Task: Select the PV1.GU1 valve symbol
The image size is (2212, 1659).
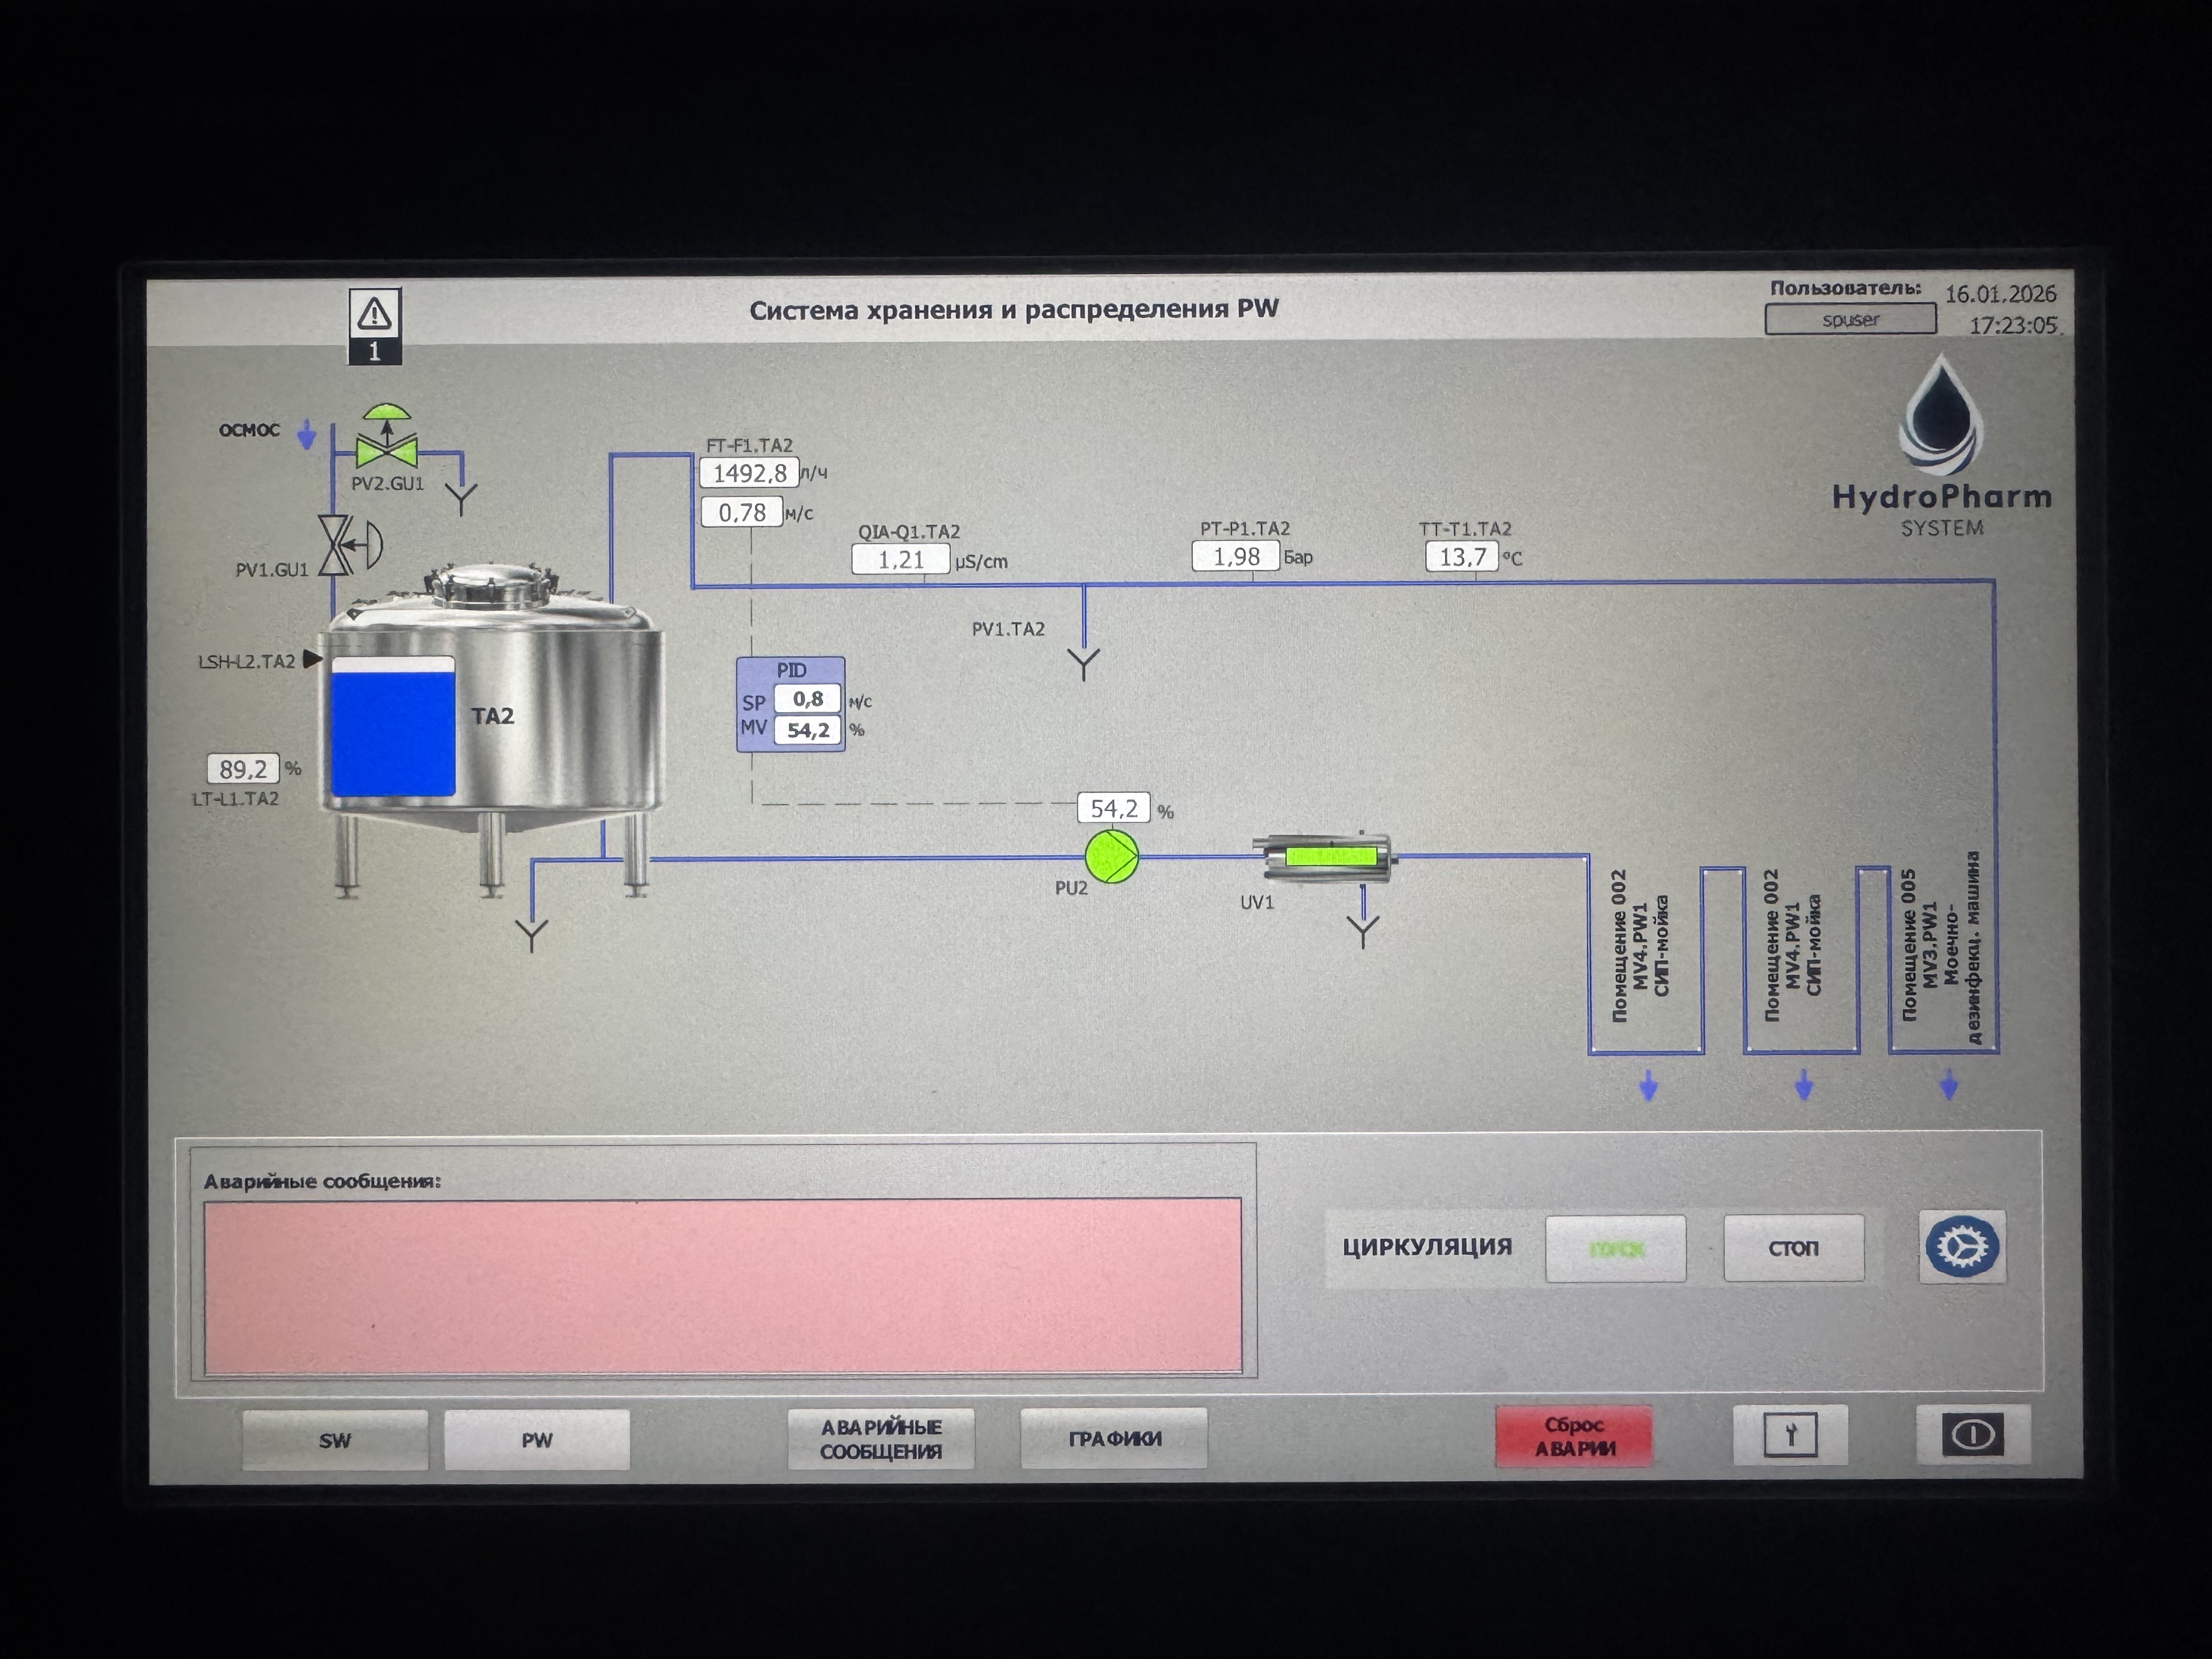Action: point(348,545)
